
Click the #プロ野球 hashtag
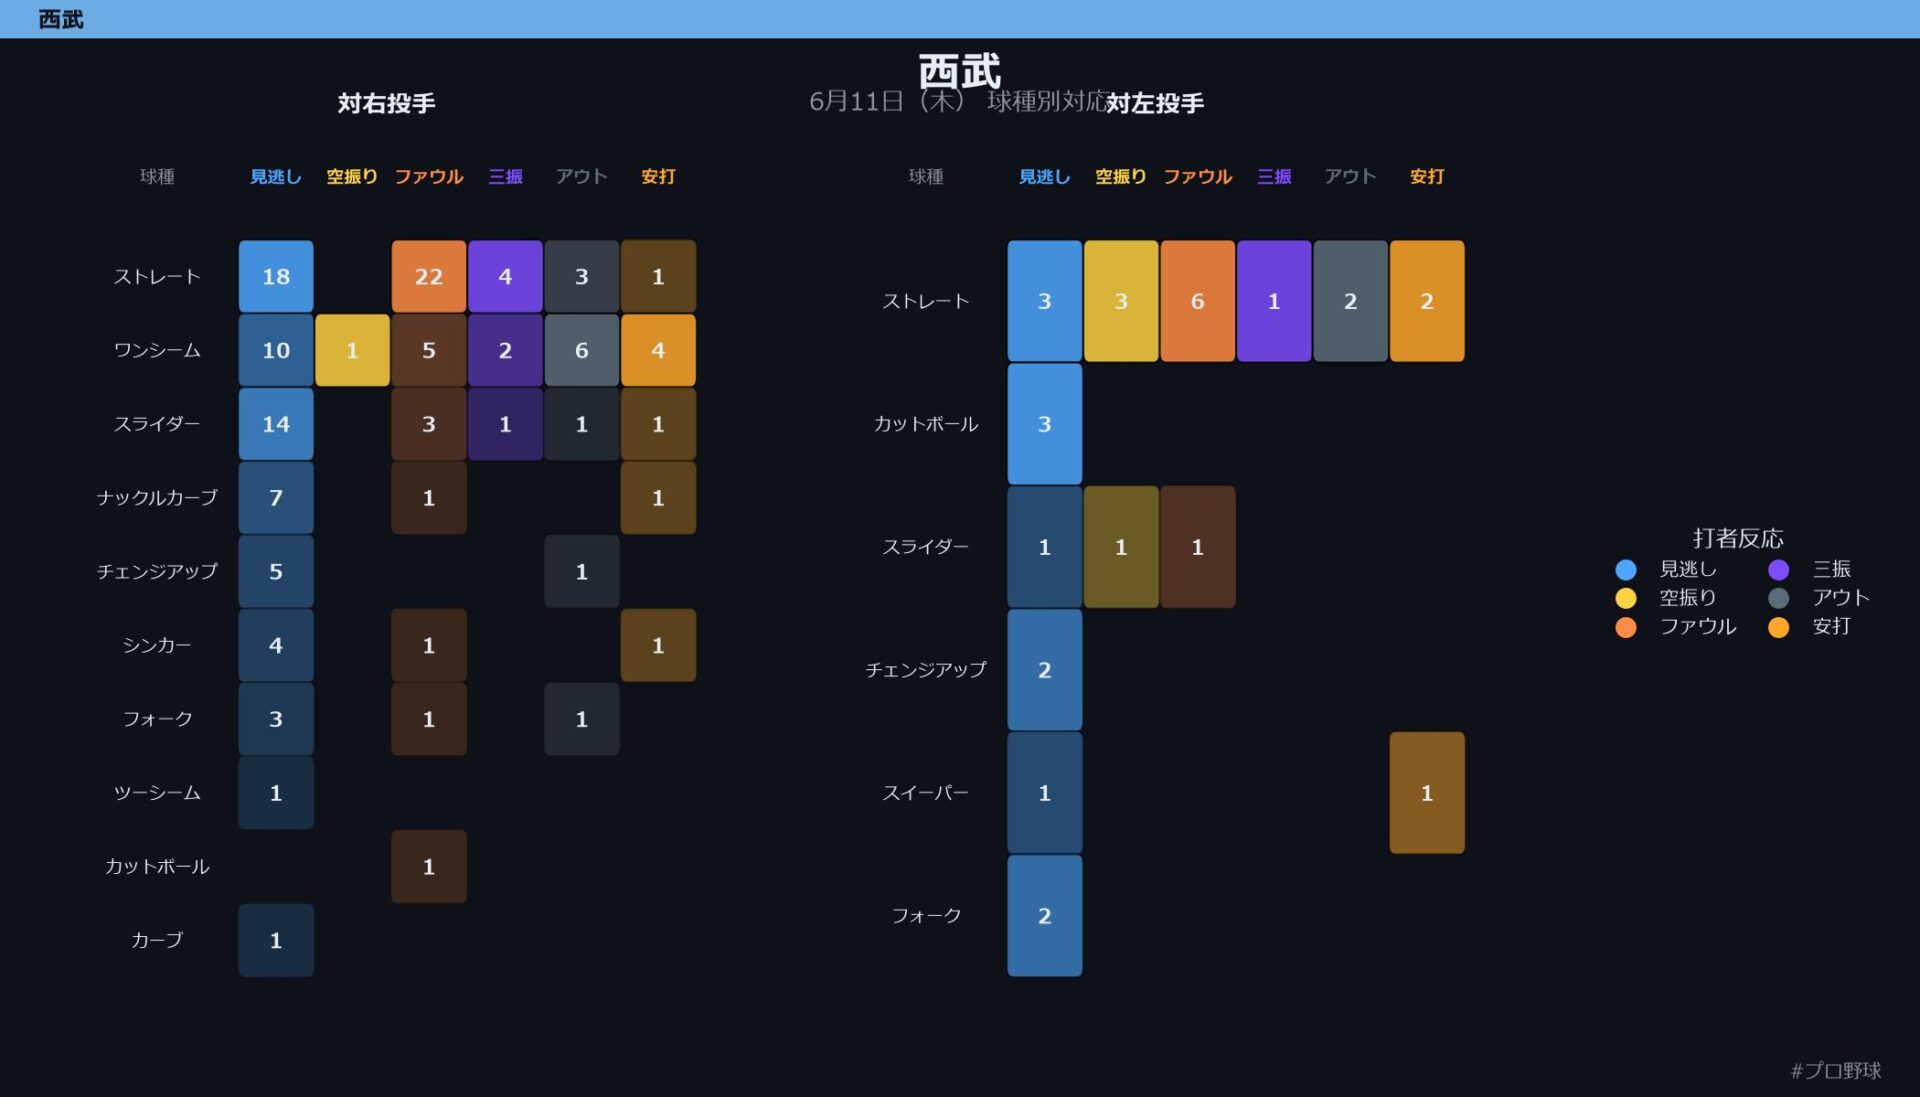click(x=1836, y=1071)
